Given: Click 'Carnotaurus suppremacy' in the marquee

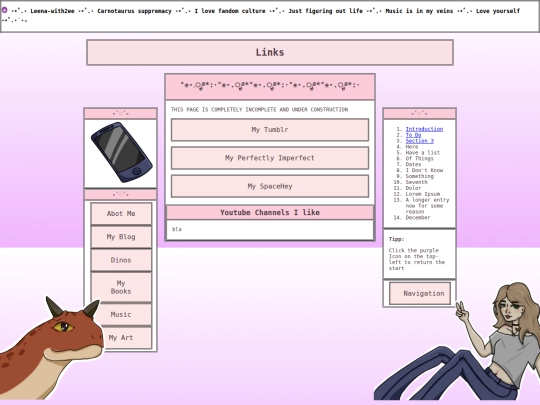Looking at the screenshot, I should 134,11.
